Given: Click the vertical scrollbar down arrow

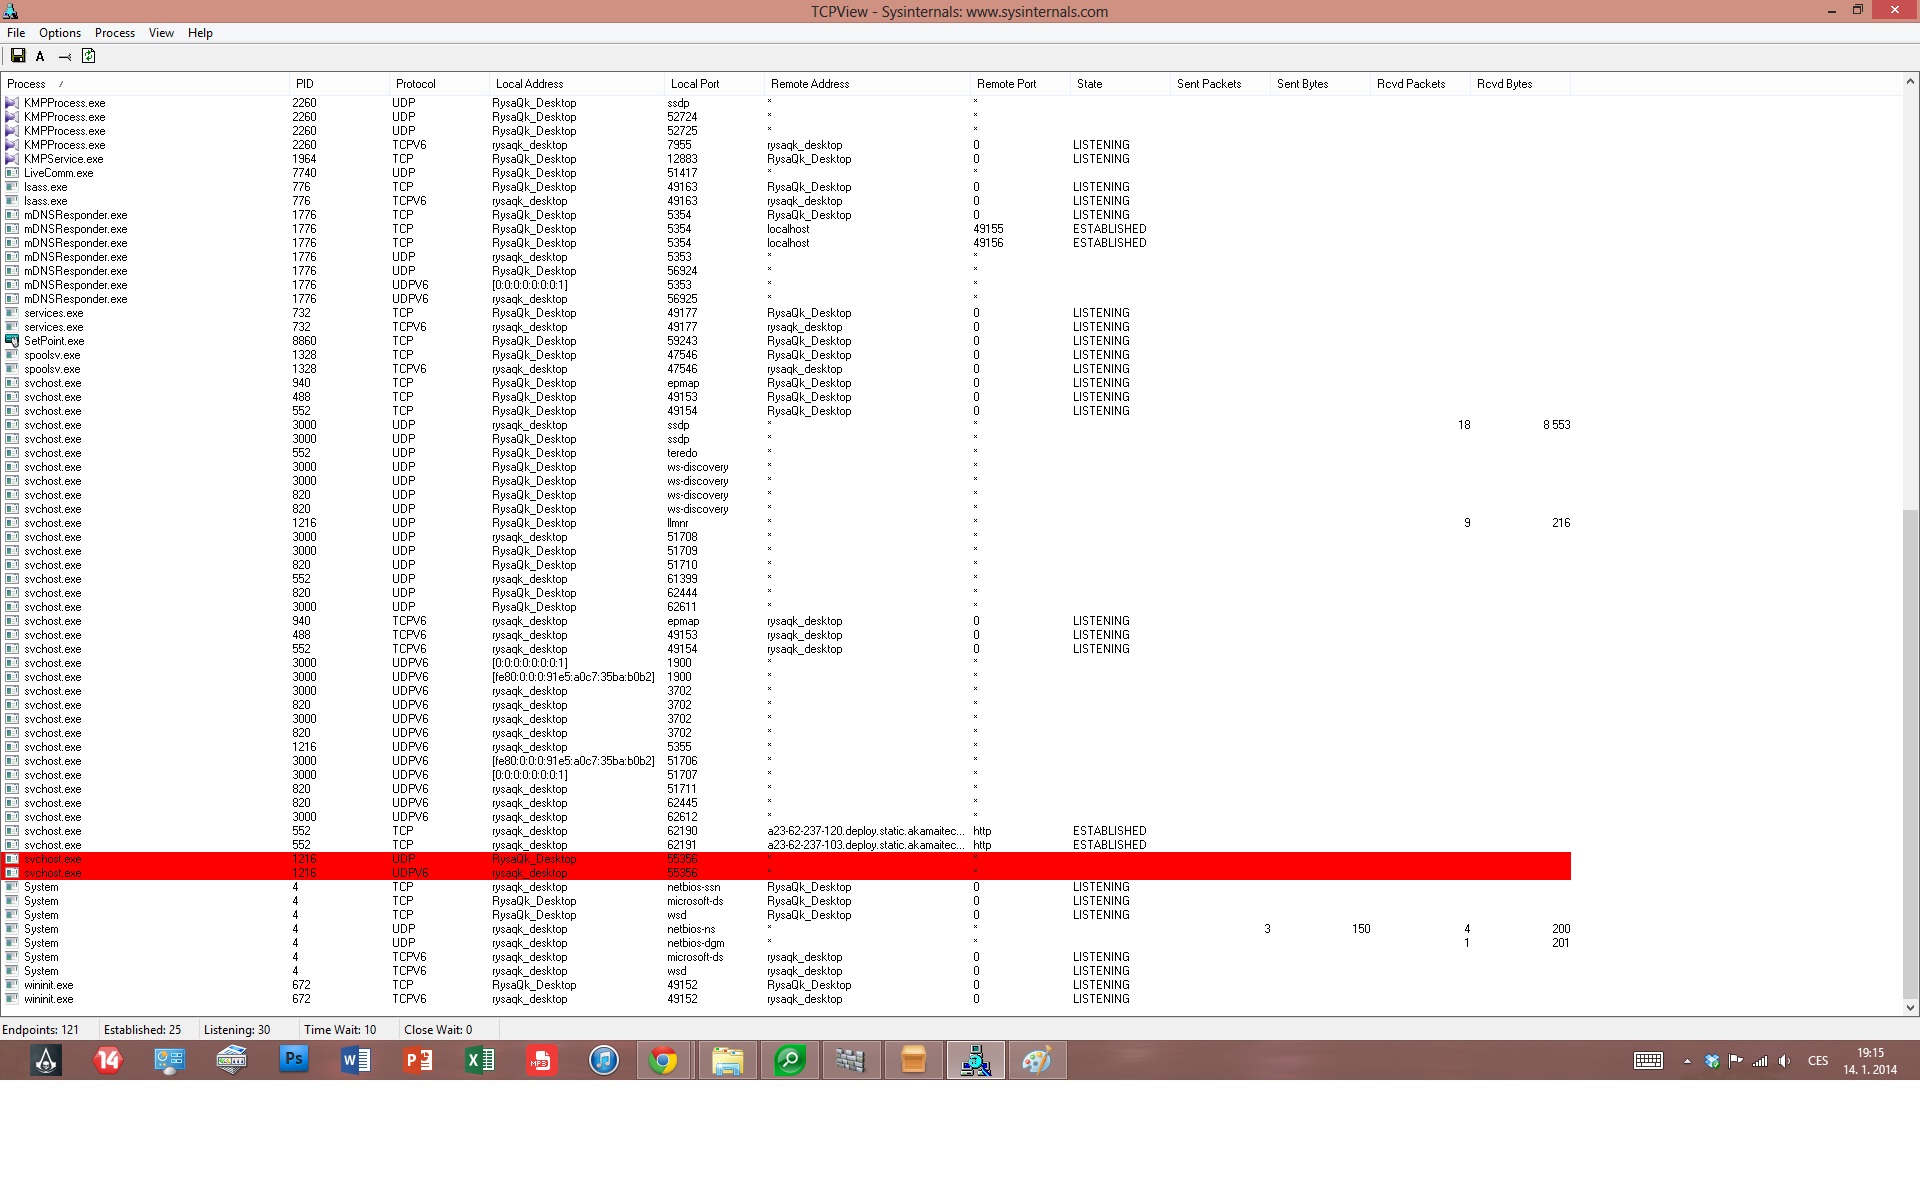Looking at the screenshot, I should (1910, 1008).
